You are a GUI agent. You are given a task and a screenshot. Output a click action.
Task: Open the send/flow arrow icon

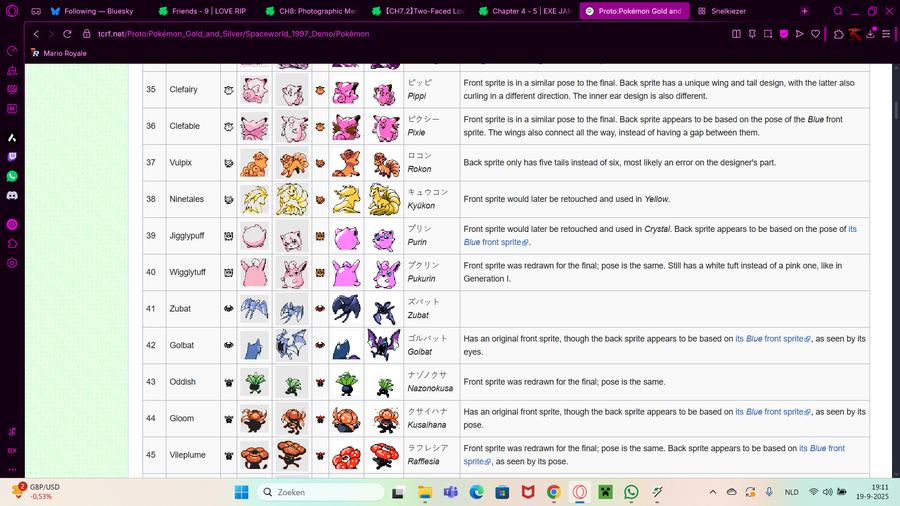tap(800, 34)
